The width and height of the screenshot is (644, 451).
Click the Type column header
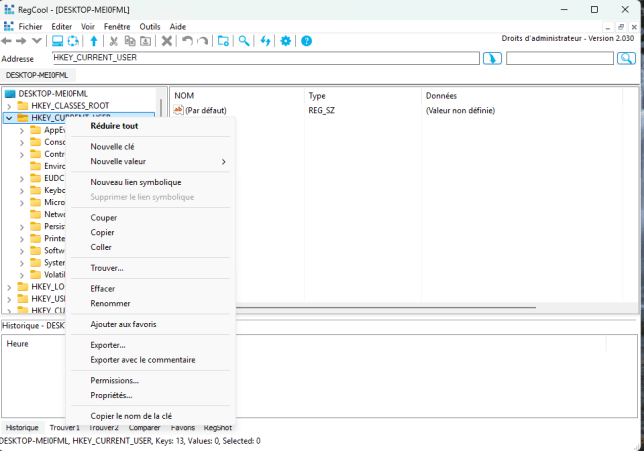(317, 95)
